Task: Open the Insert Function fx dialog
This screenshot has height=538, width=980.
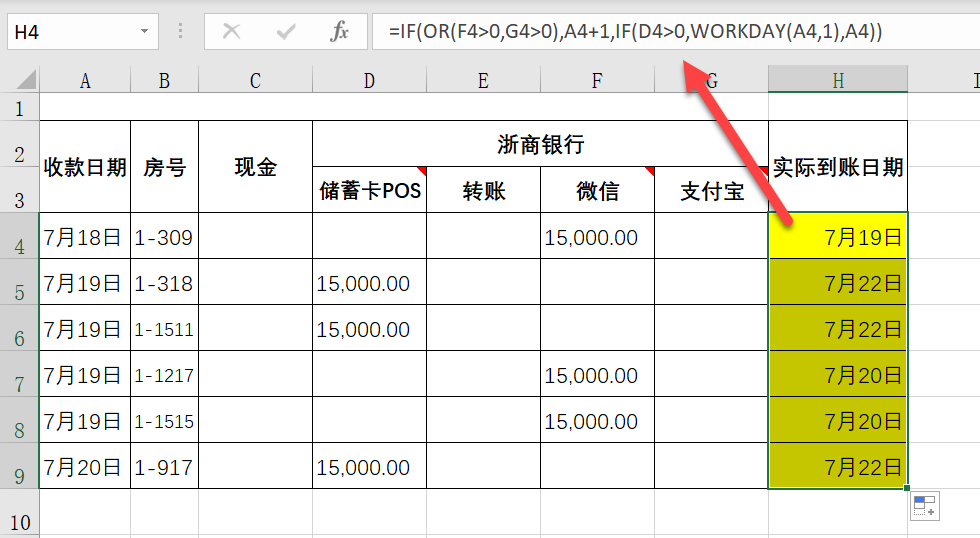Action: tap(340, 32)
